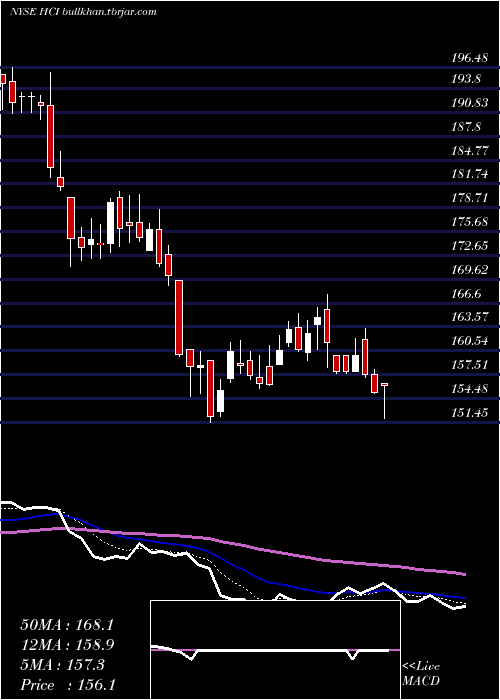500x700 pixels.
Task: Click the NYSE HCI bullkhan.tbrjar.com title text
Action: tap(83, 12)
